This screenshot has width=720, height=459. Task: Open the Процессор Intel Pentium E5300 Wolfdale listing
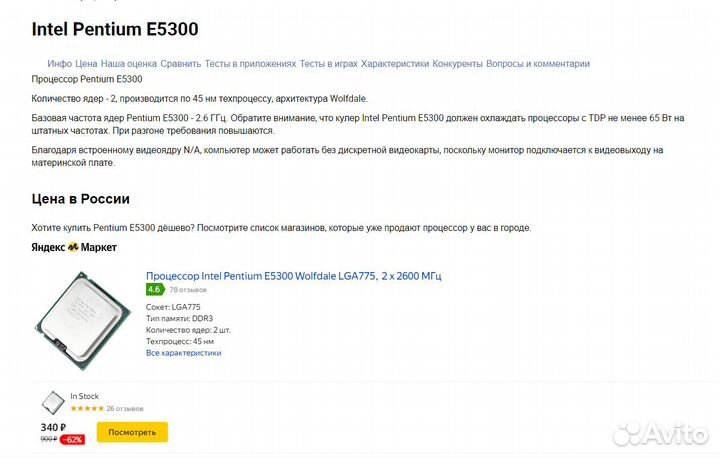[293, 275]
